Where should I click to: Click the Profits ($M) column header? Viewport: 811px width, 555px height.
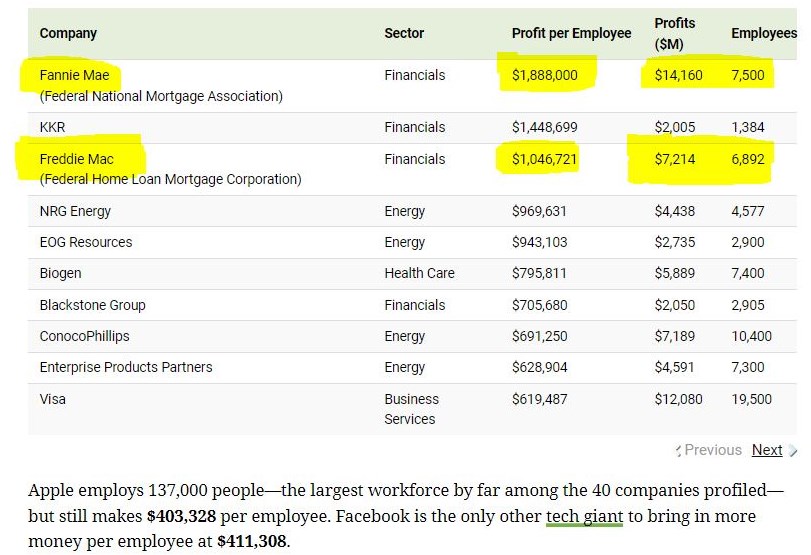(x=675, y=33)
